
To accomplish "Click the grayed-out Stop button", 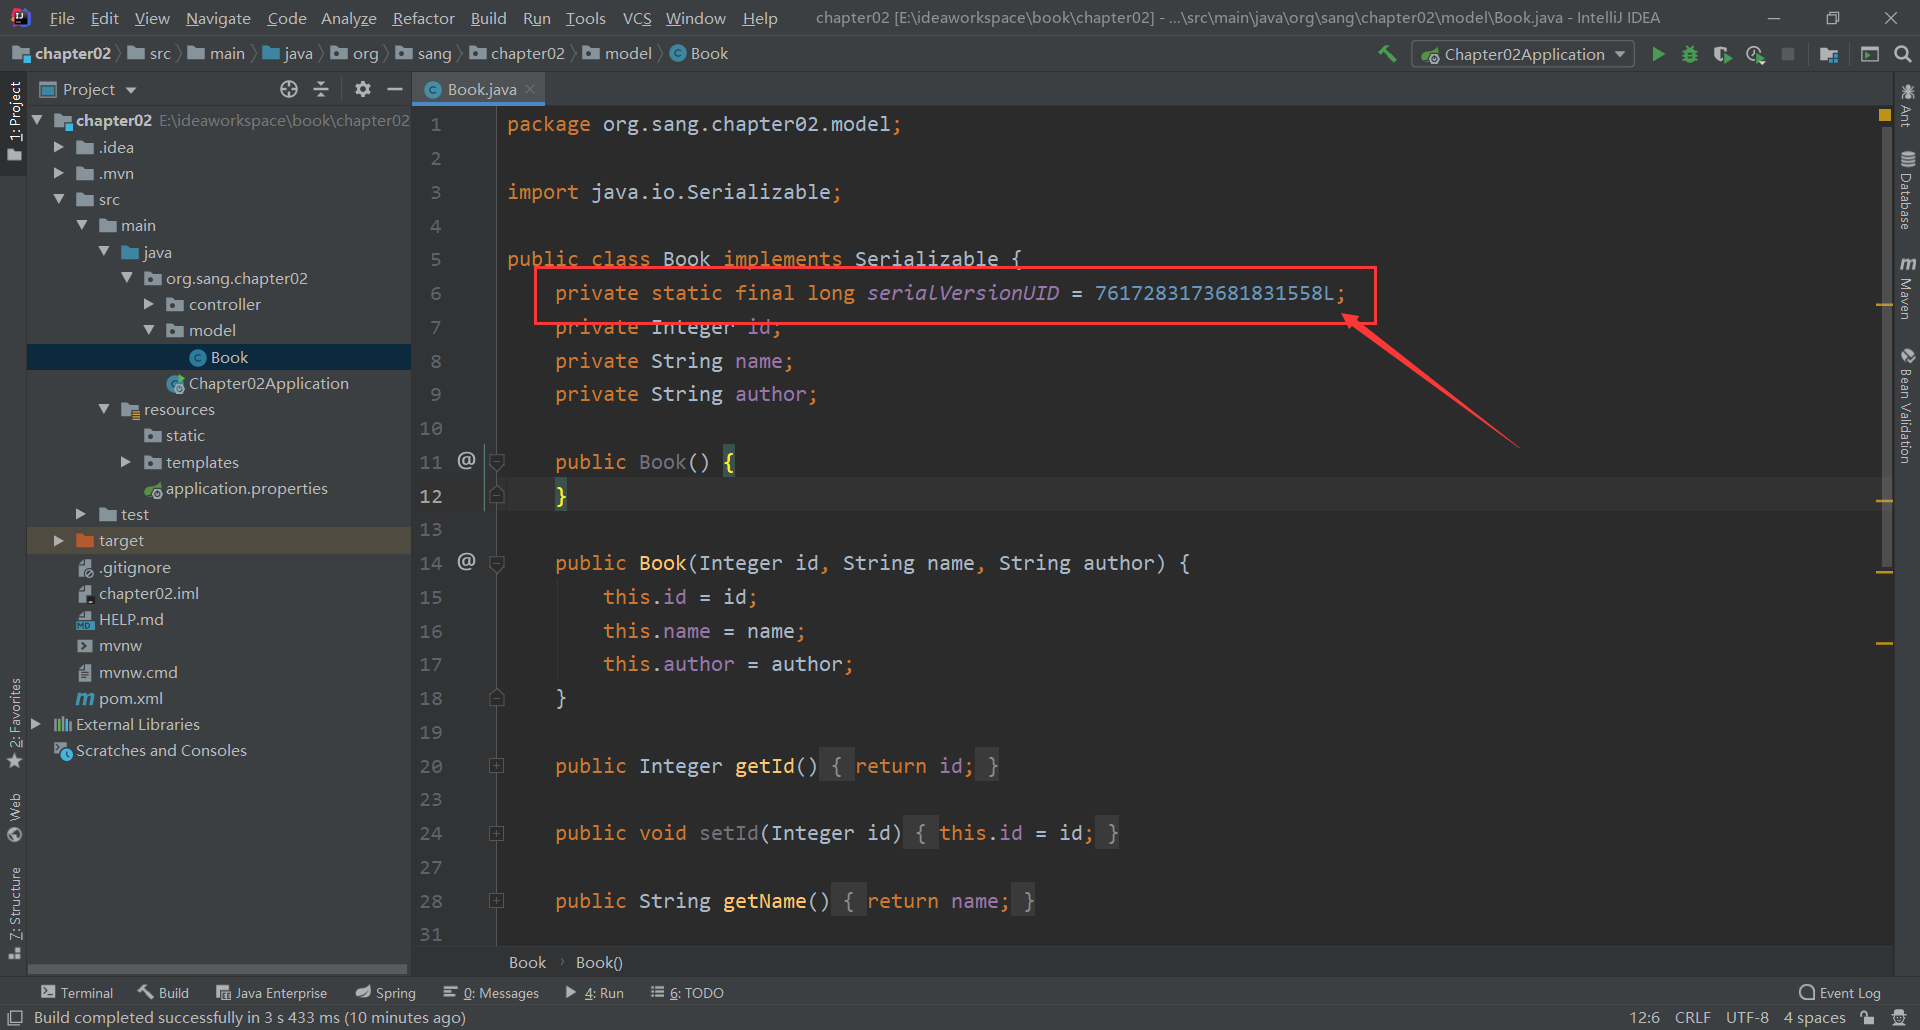I will point(1788,54).
